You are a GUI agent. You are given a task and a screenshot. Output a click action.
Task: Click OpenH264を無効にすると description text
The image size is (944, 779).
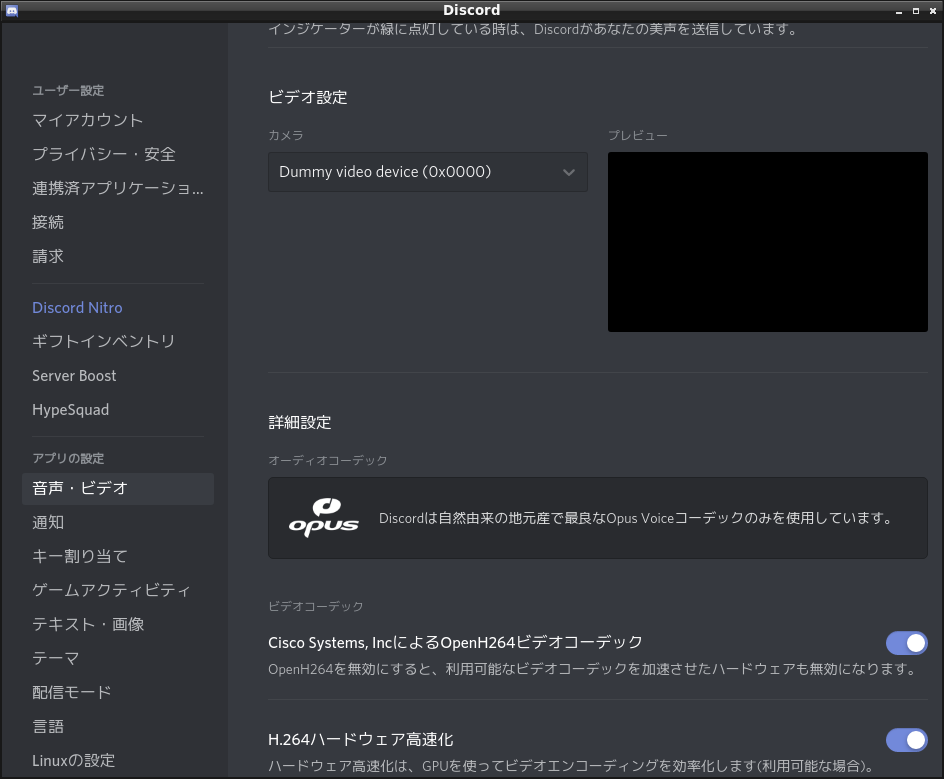pyautogui.click(x=594, y=669)
